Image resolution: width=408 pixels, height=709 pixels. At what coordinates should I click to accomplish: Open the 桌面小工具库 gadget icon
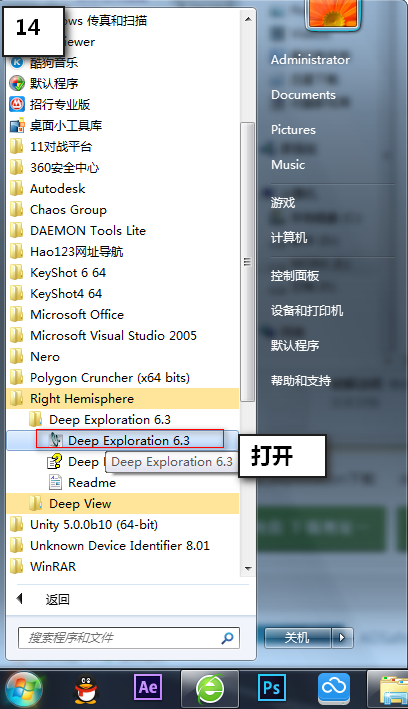17,125
